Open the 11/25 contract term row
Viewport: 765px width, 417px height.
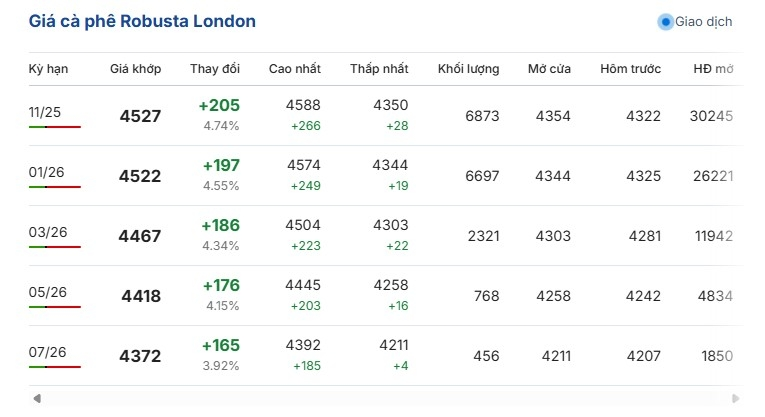[45, 112]
